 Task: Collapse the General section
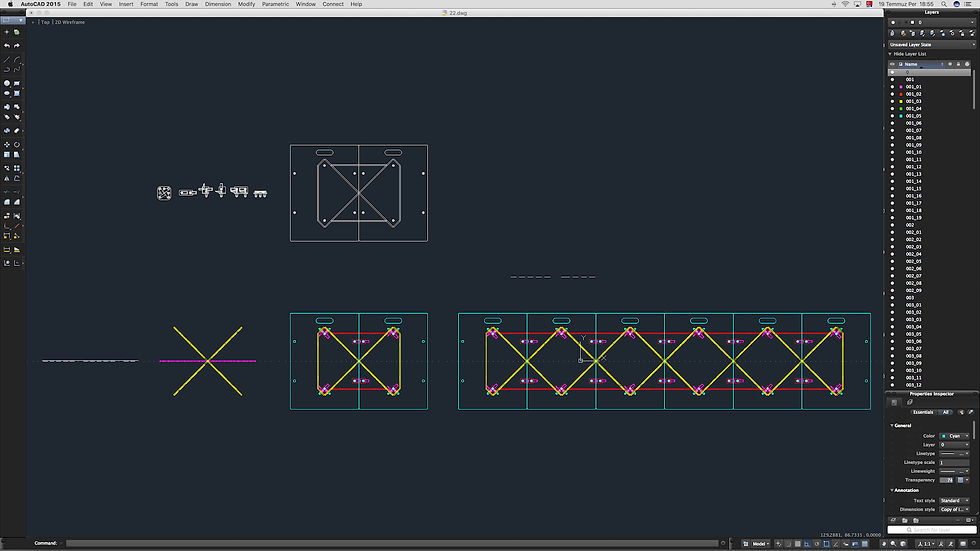click(892, 425)
